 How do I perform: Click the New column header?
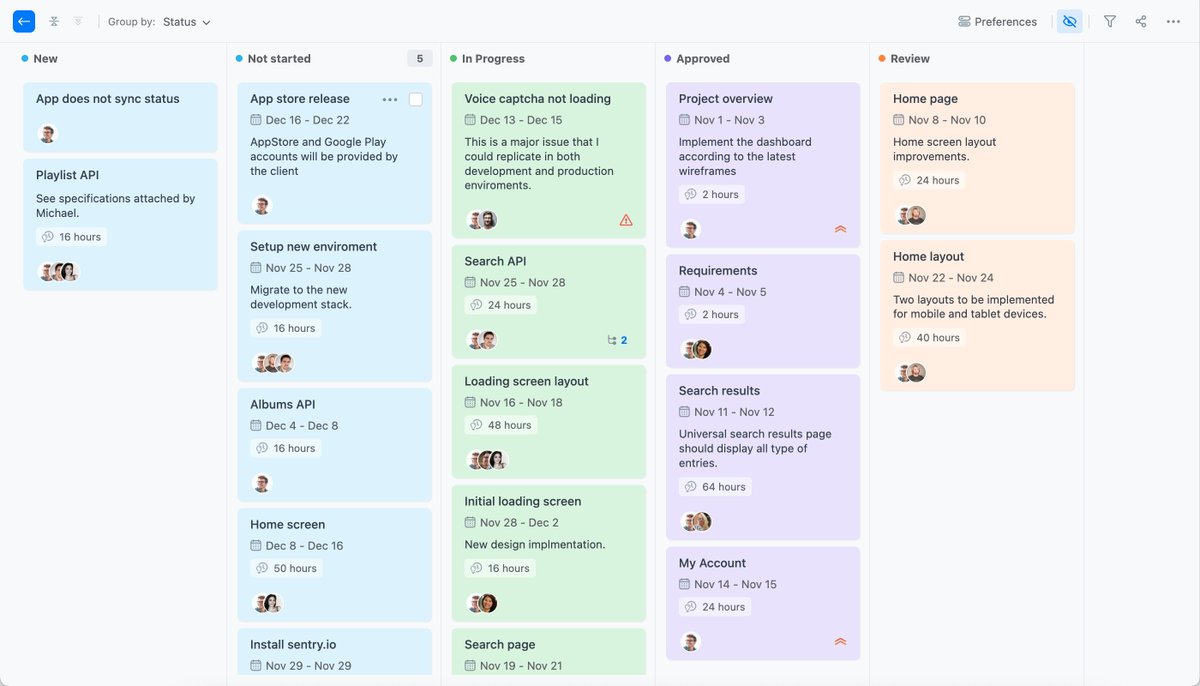click(x=45, y=59)
